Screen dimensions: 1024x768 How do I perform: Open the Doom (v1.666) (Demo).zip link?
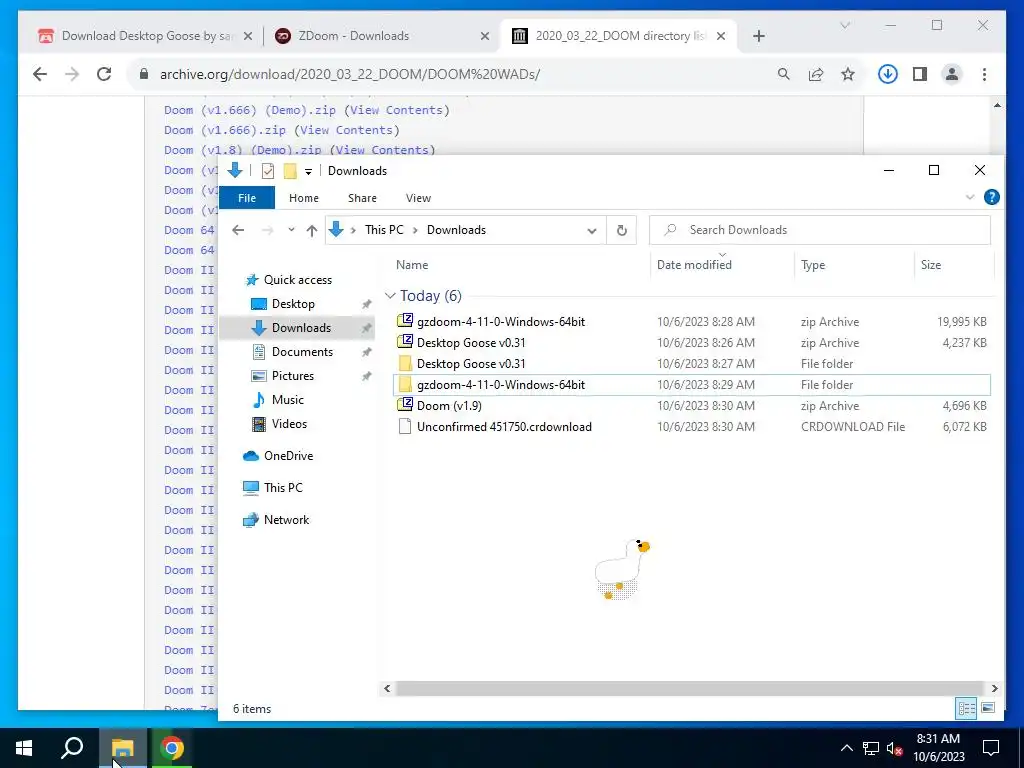click(x=249, y=110)
